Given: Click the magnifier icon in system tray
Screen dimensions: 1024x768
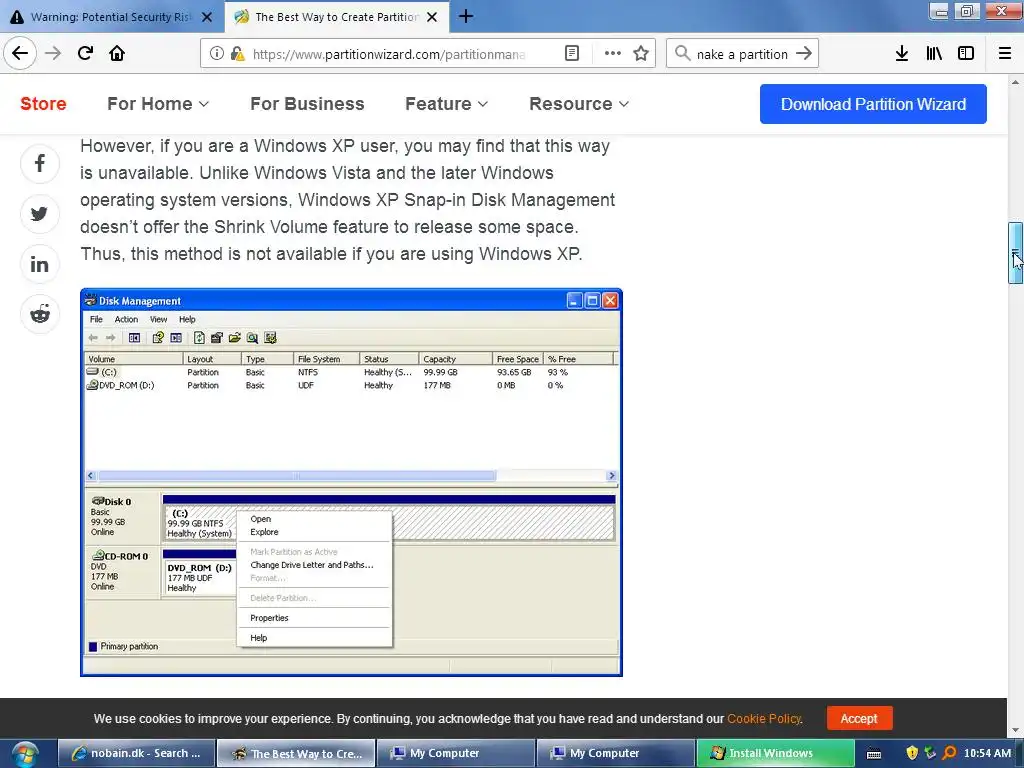Looking at the screenshot, I should [x=950, y=753].
